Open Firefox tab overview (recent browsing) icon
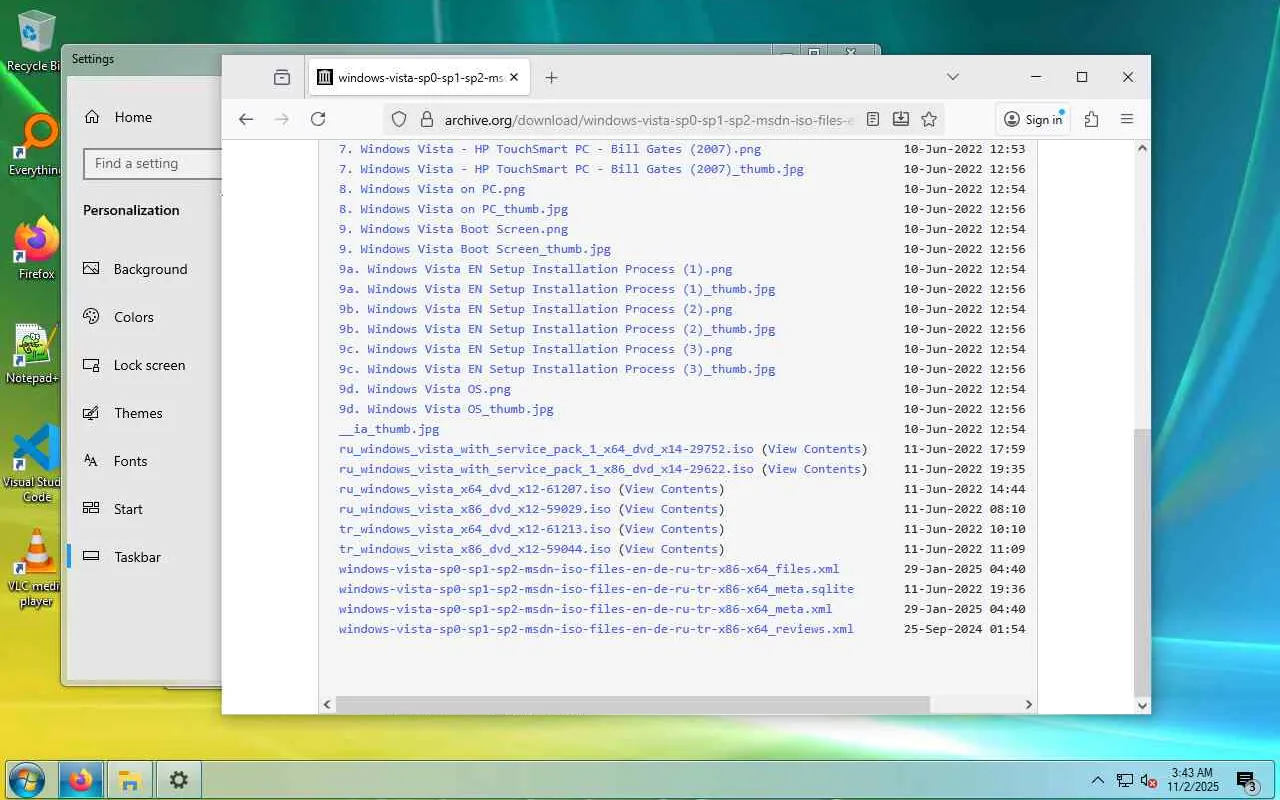Viewport: 1280px width, 800px height. pos(282,77)
